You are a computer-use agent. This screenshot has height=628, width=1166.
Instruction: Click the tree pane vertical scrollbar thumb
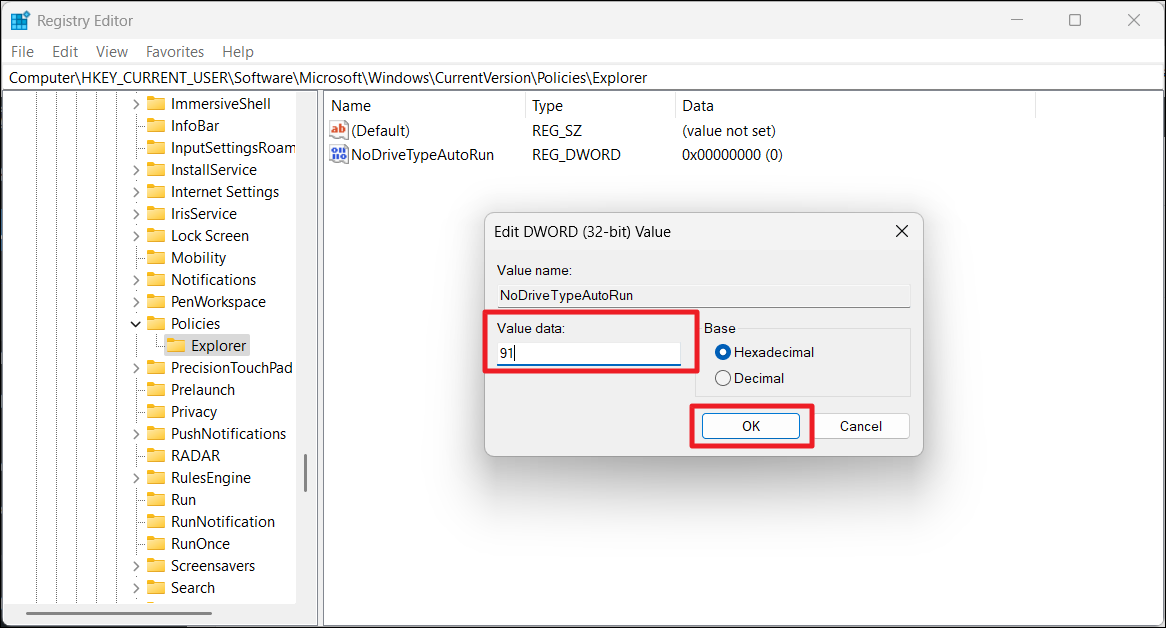pyautogui.click(x=305, y=472)
